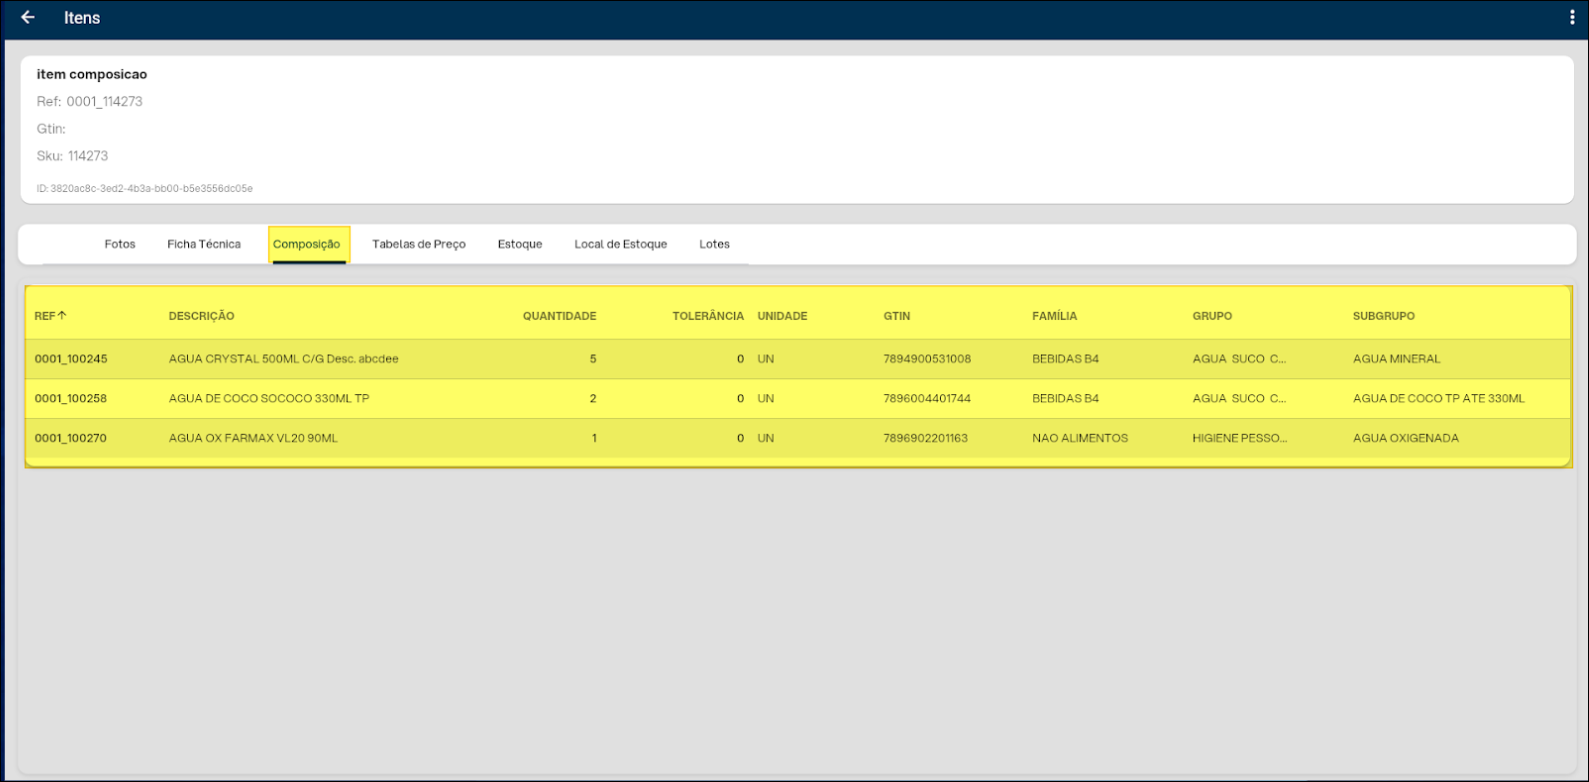Go to the Lotes tab

[x=714, y=244]
